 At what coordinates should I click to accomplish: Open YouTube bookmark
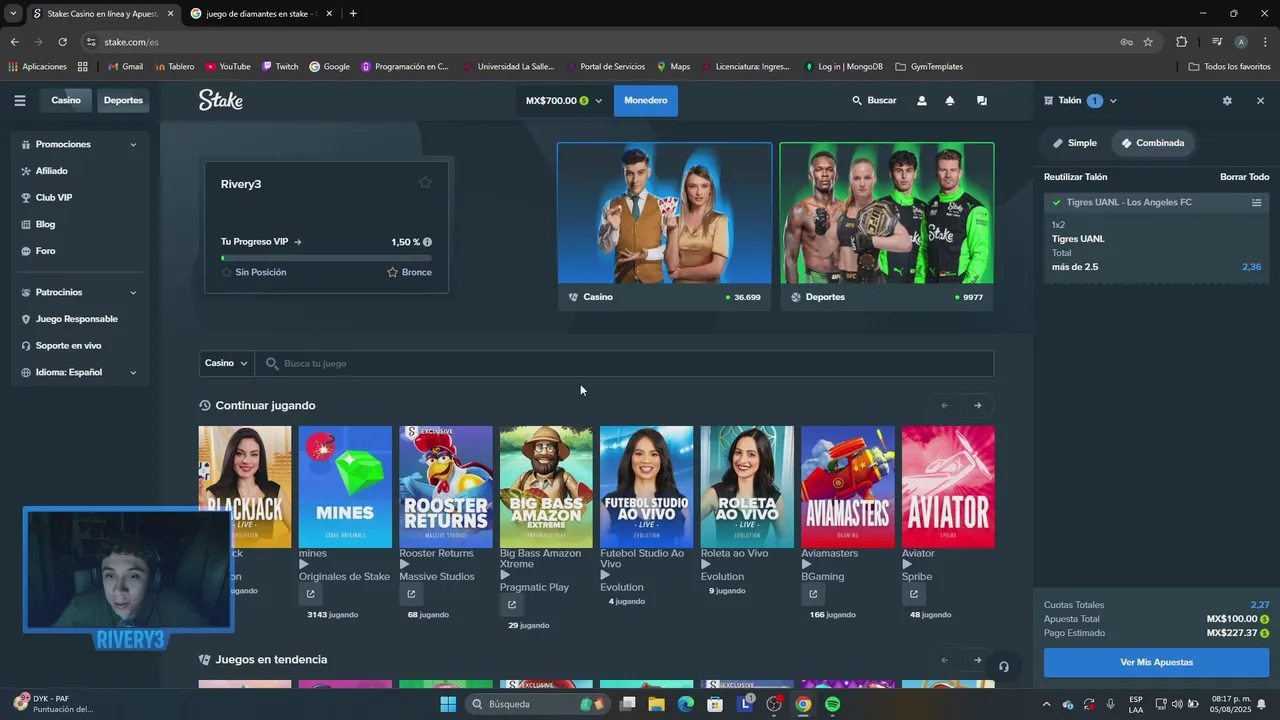(228, 67)
